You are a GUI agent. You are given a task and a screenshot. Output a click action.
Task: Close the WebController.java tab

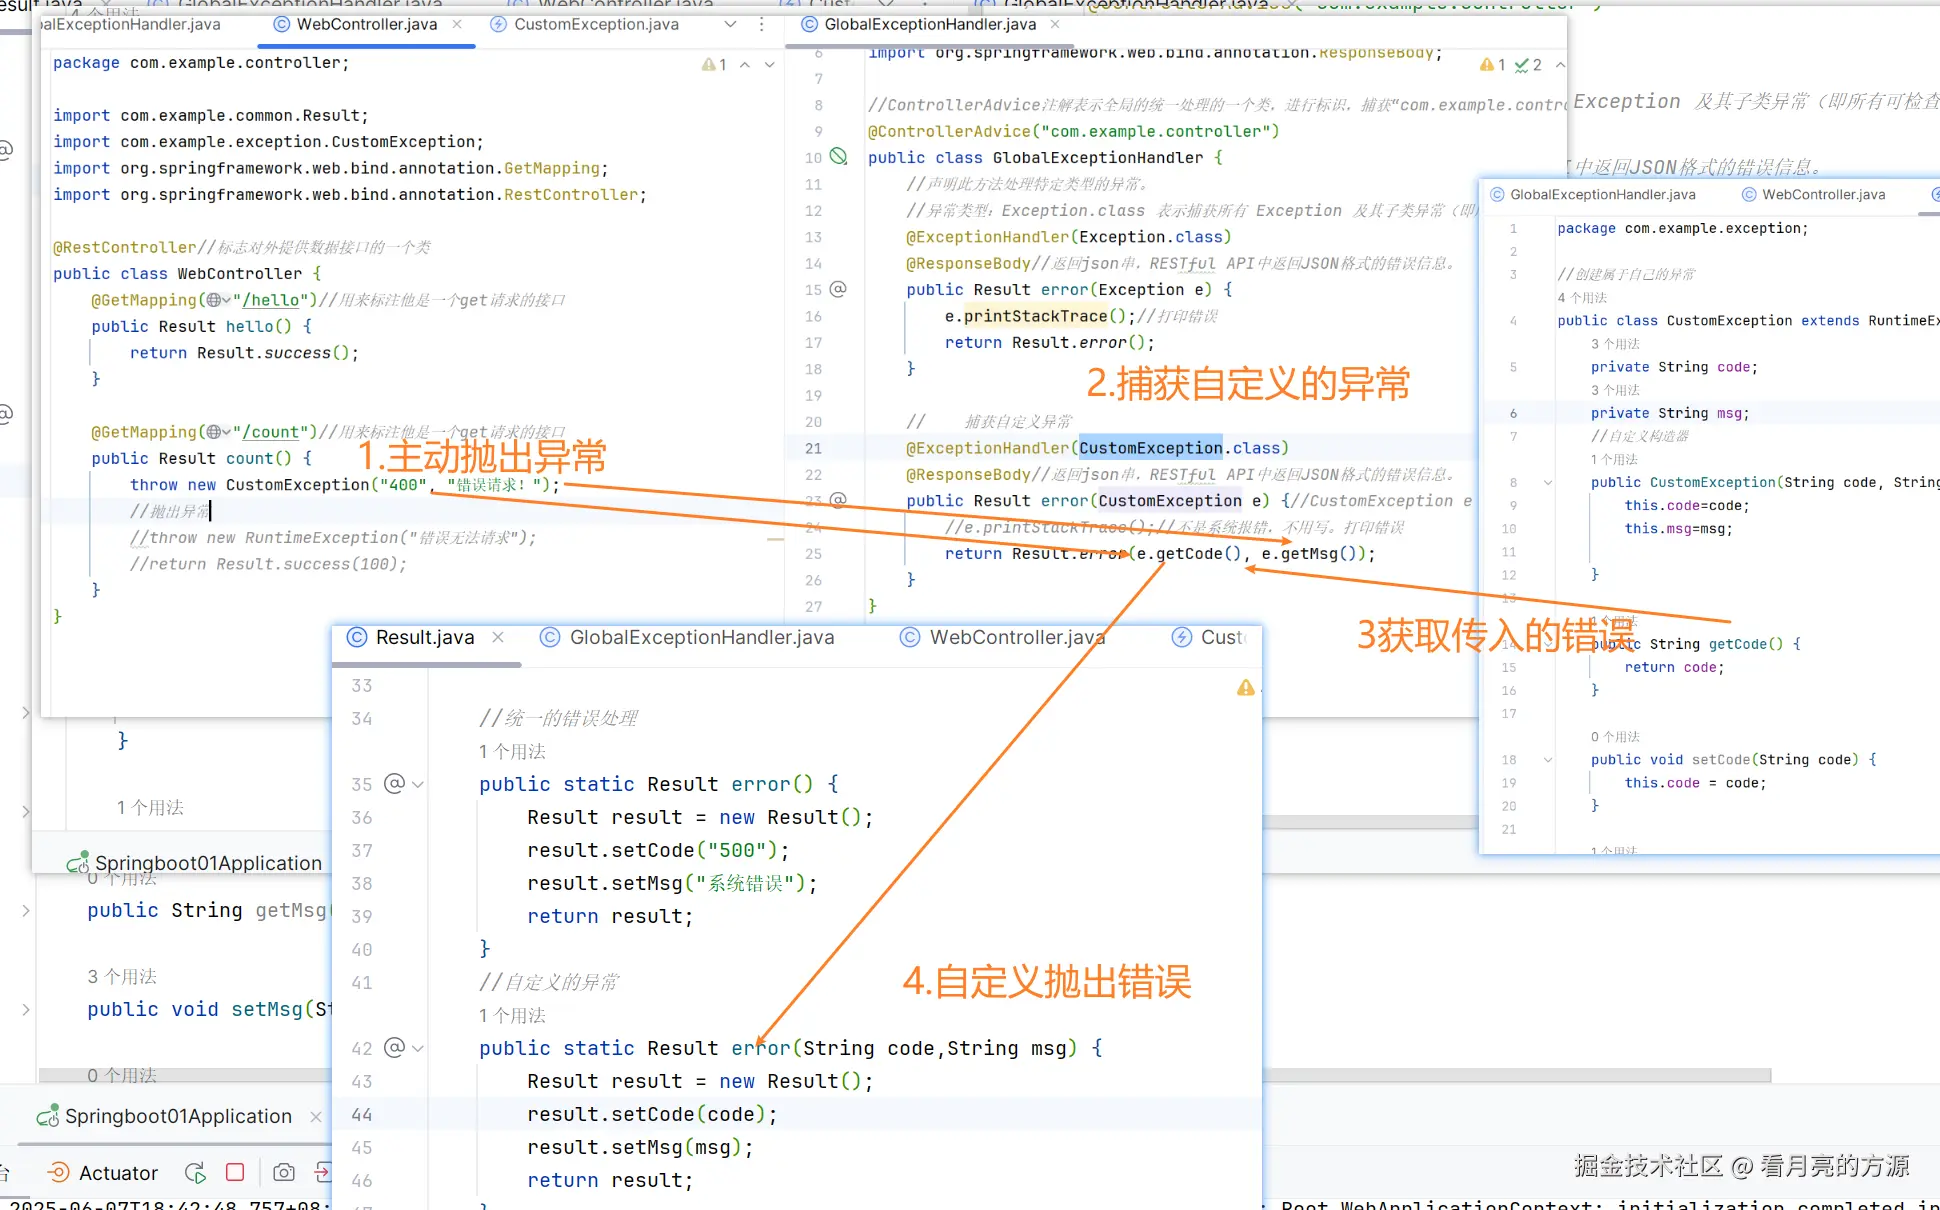click(x=457, y=24)
